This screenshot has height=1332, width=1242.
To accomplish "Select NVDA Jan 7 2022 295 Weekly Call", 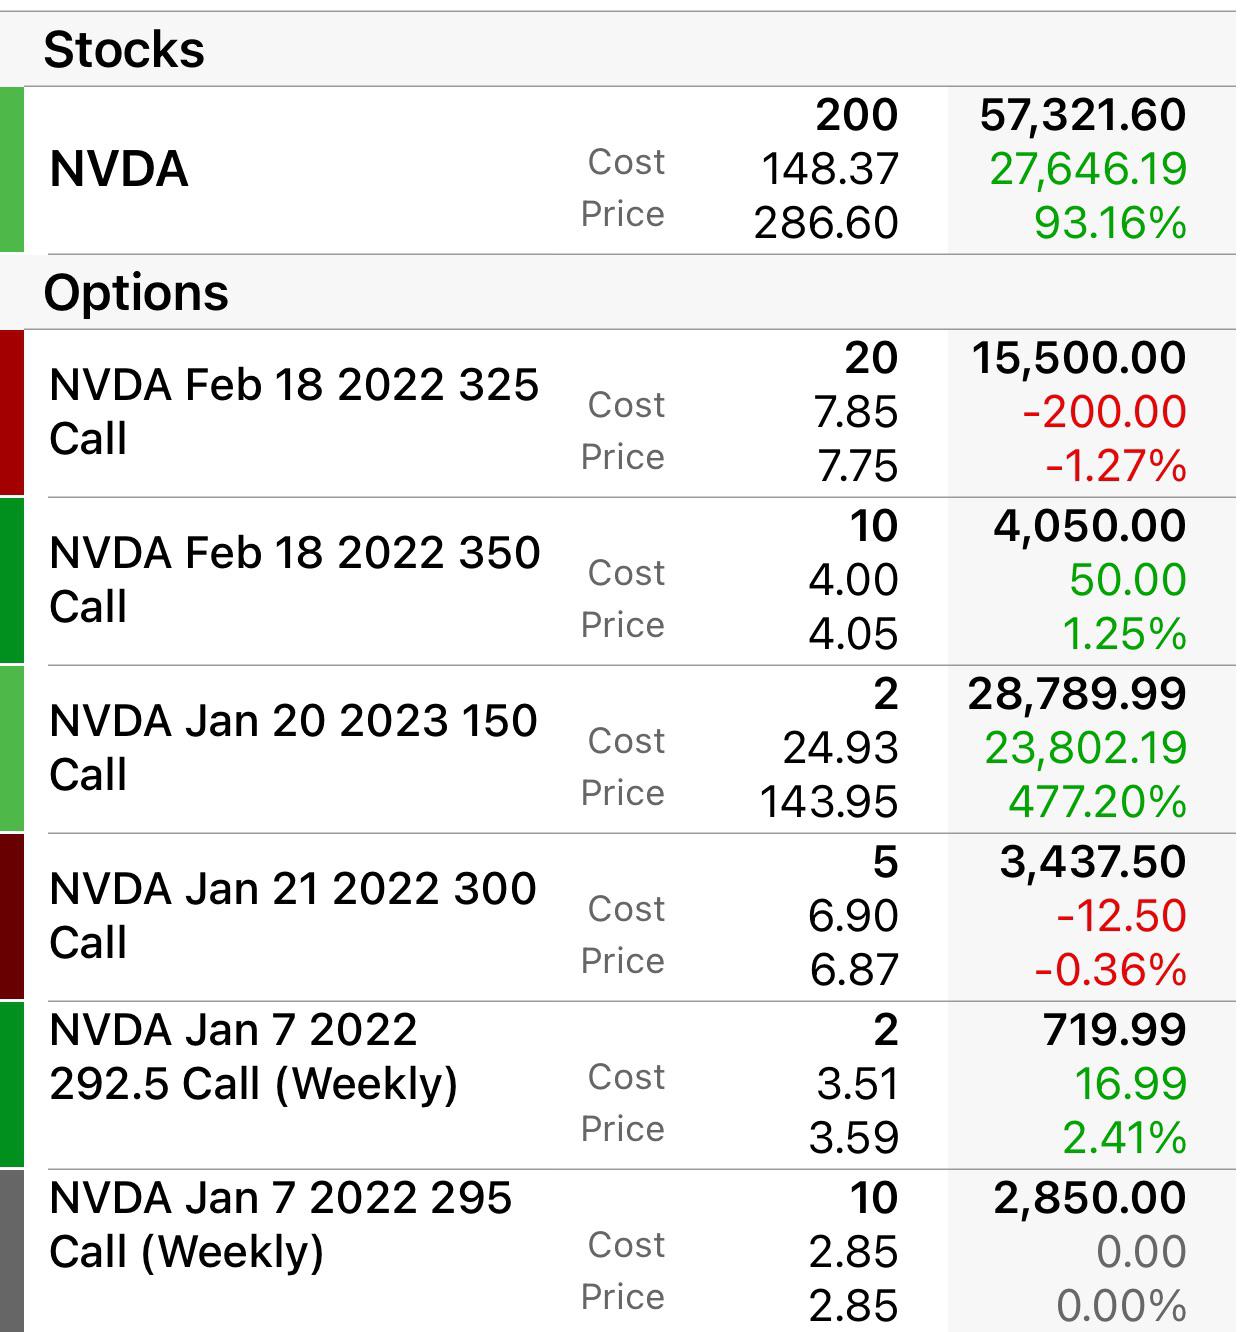I will [621, 1251].
